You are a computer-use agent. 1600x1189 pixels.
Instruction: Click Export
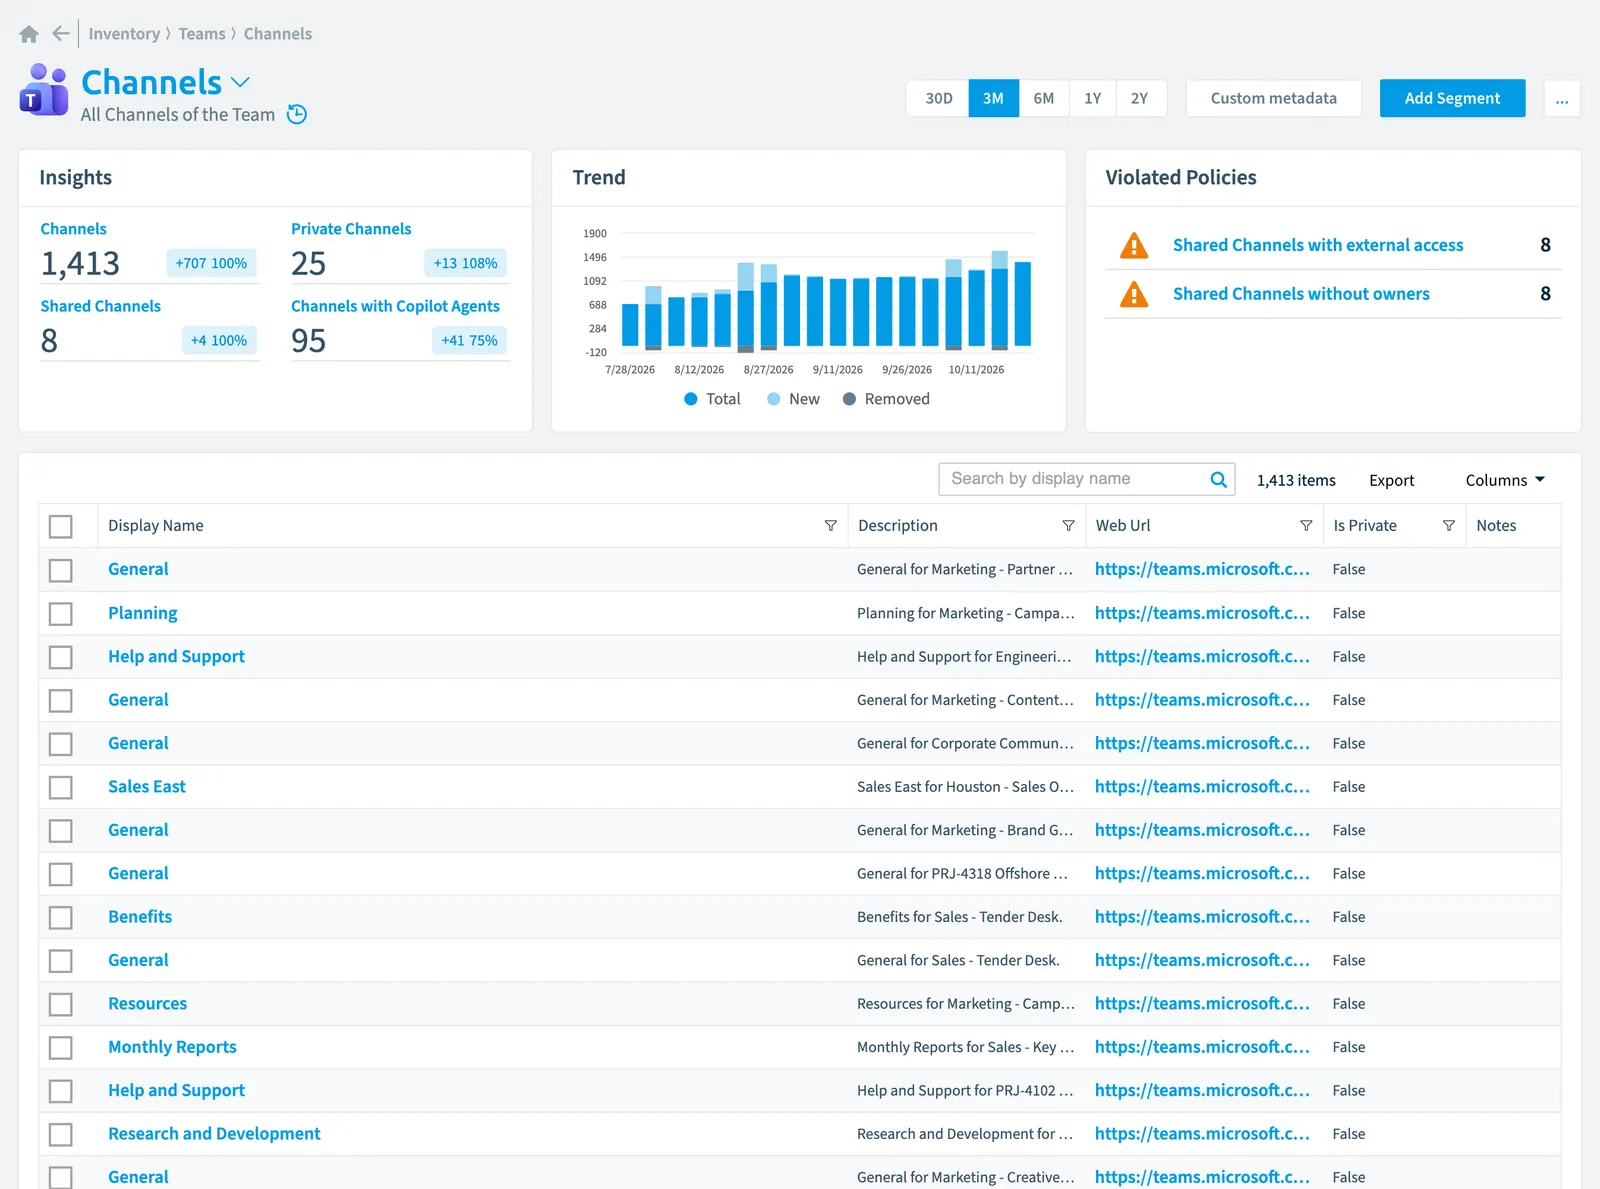click(x=1391, y=480)
